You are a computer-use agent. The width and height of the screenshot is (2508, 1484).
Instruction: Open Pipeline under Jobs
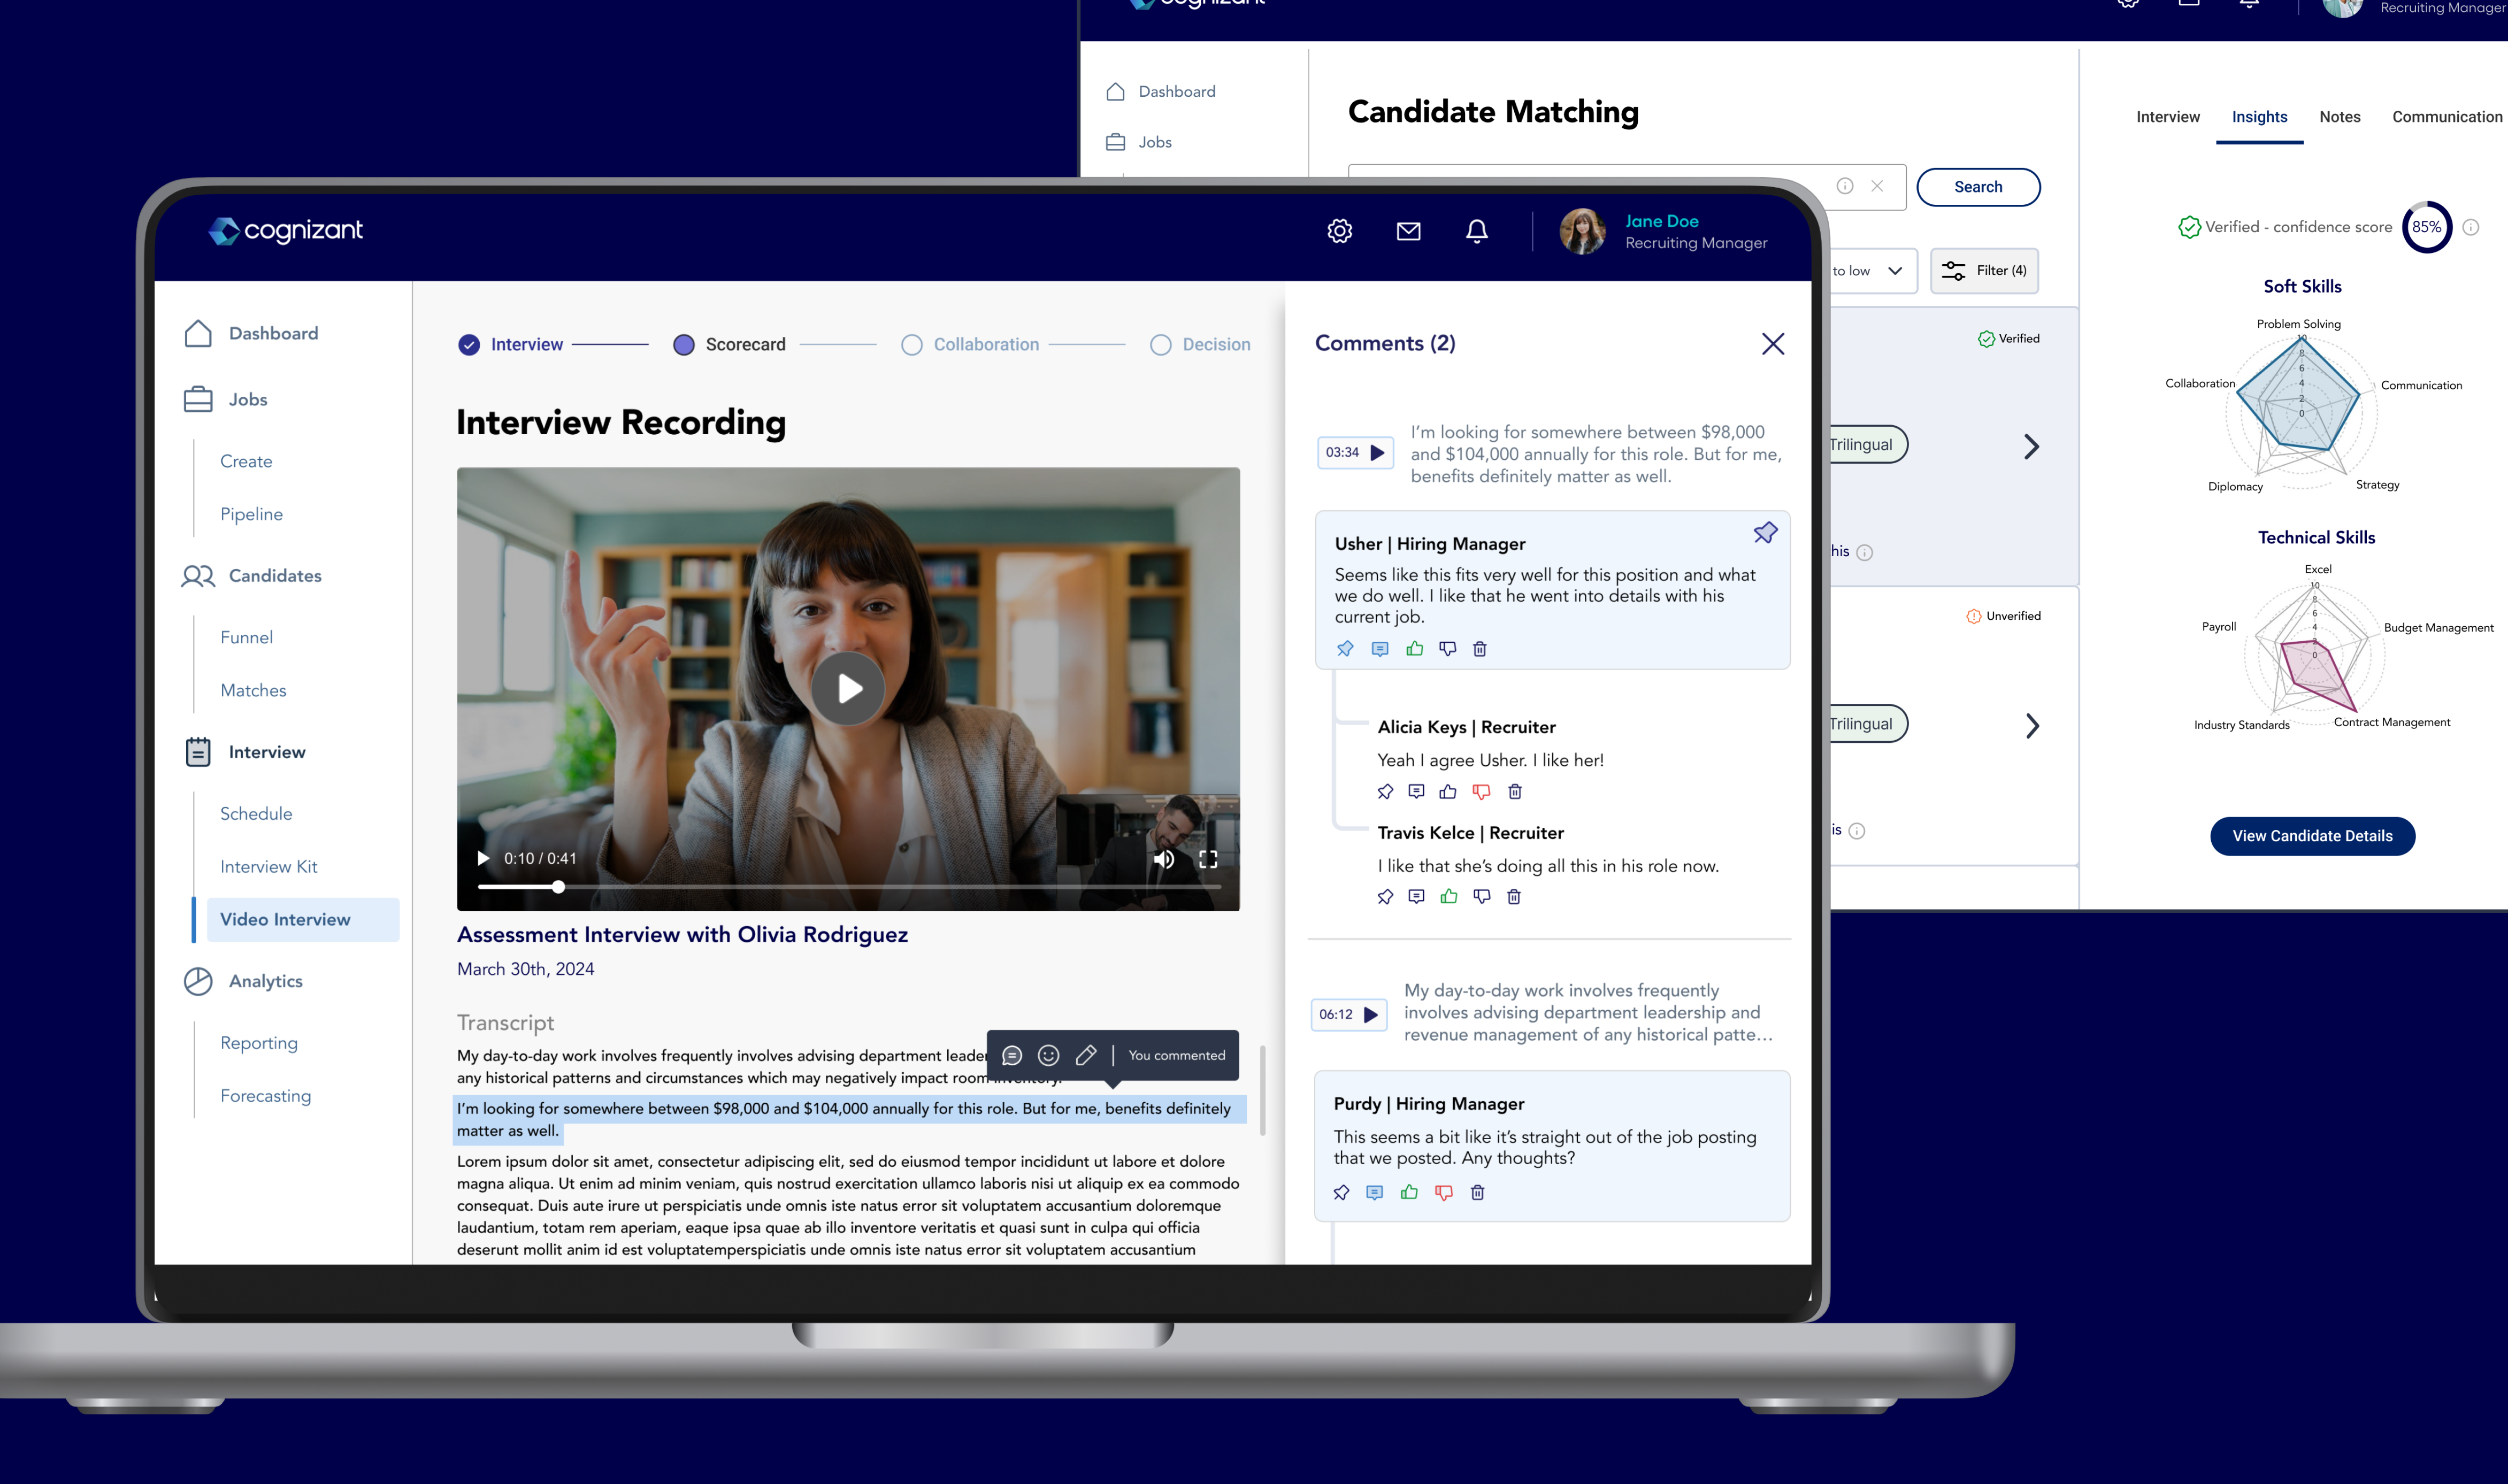click(251, 514)
